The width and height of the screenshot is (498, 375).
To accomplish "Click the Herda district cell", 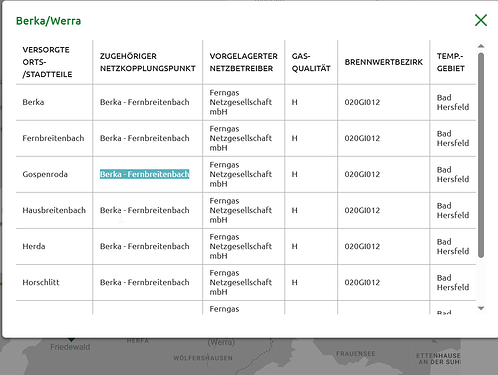I will [34, 246].
